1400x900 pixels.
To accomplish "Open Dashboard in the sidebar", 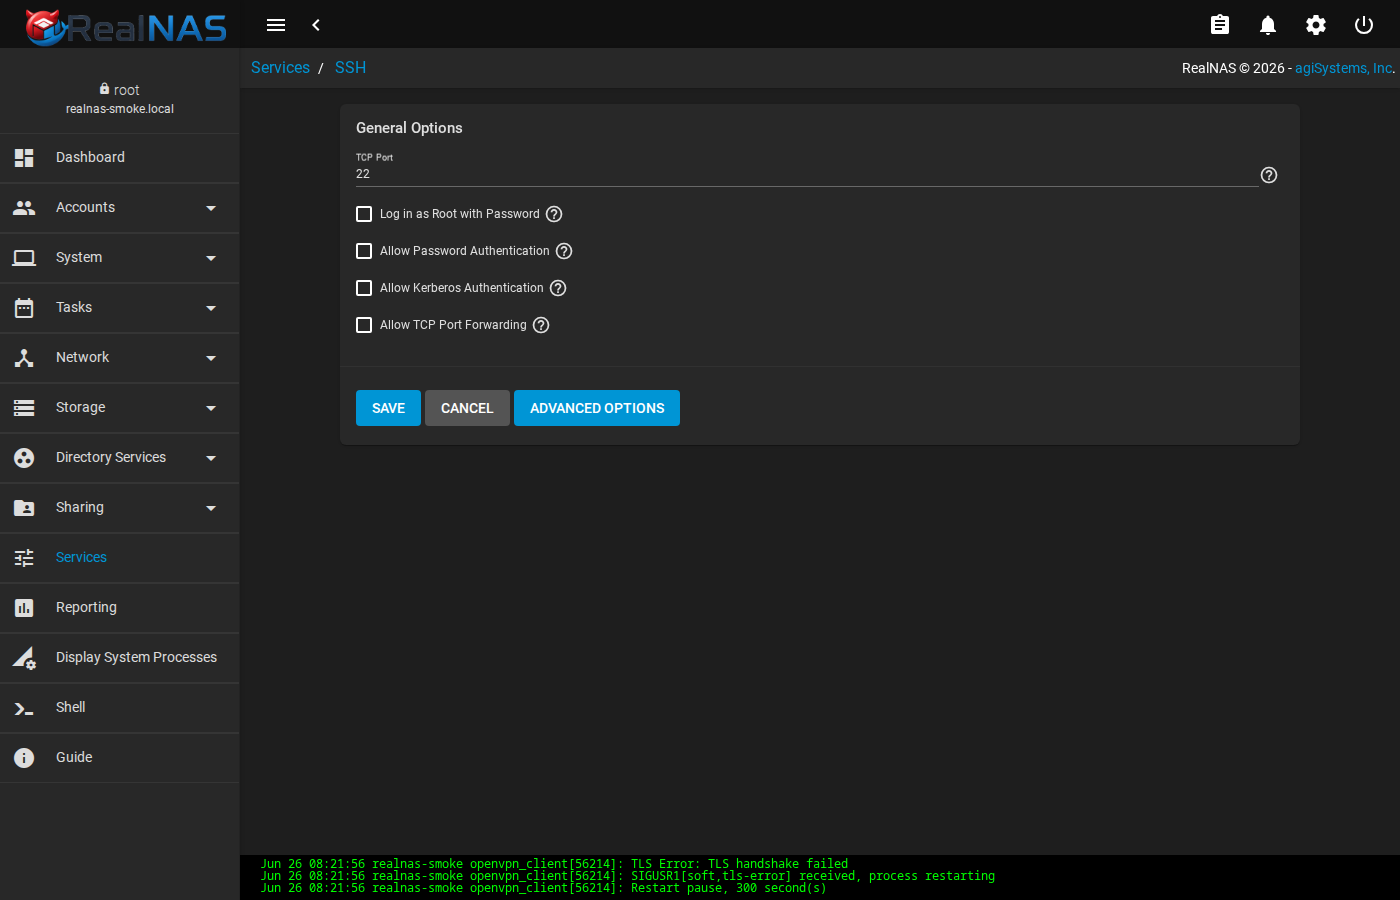I will tap(120, 158).
